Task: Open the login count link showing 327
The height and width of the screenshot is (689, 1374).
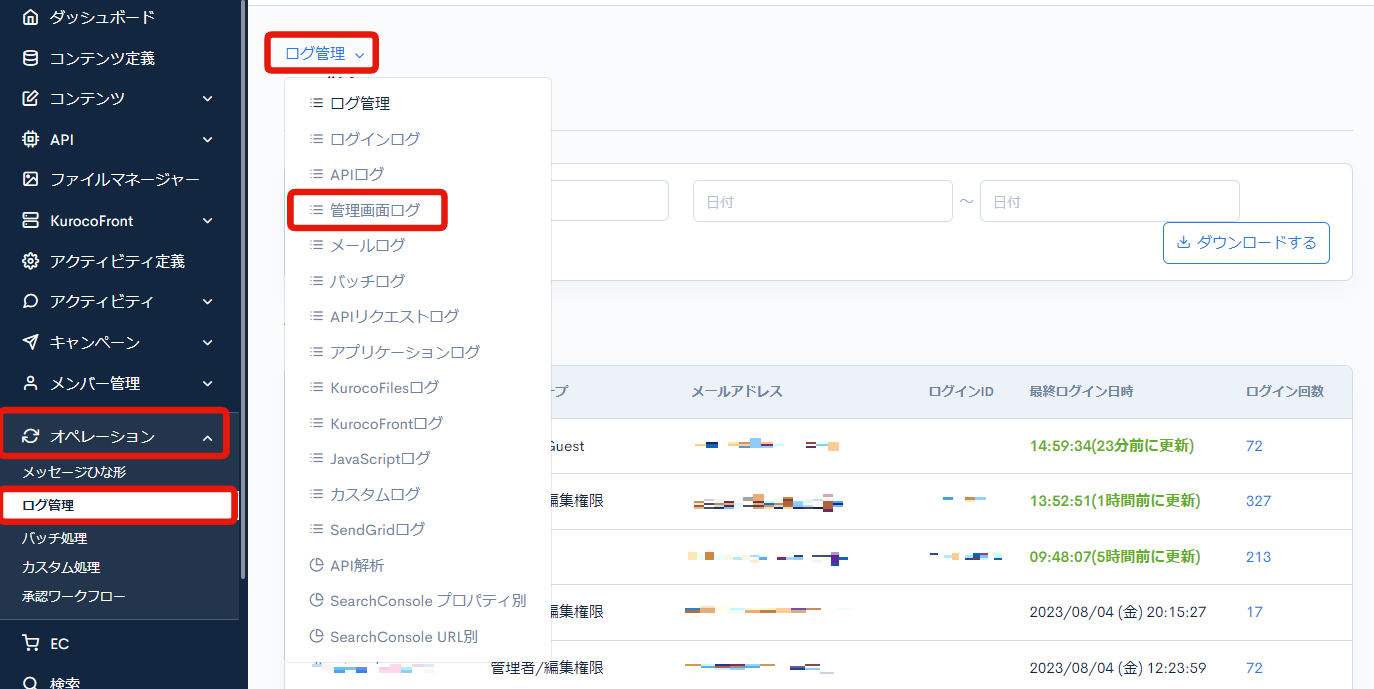Action: 1258,502
